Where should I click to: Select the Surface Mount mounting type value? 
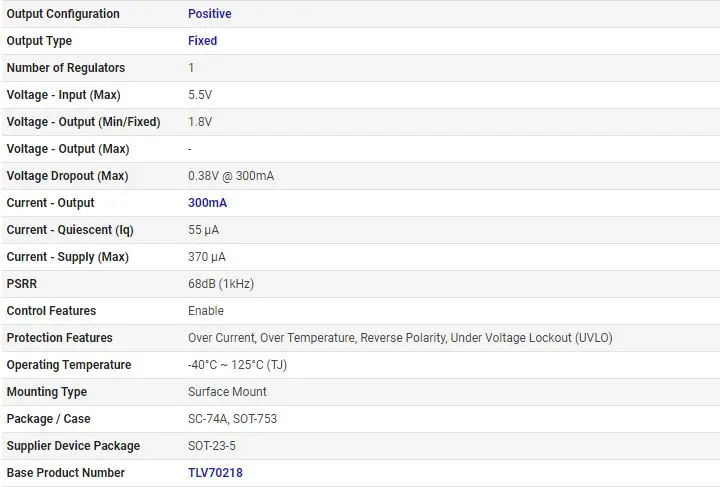227,392
